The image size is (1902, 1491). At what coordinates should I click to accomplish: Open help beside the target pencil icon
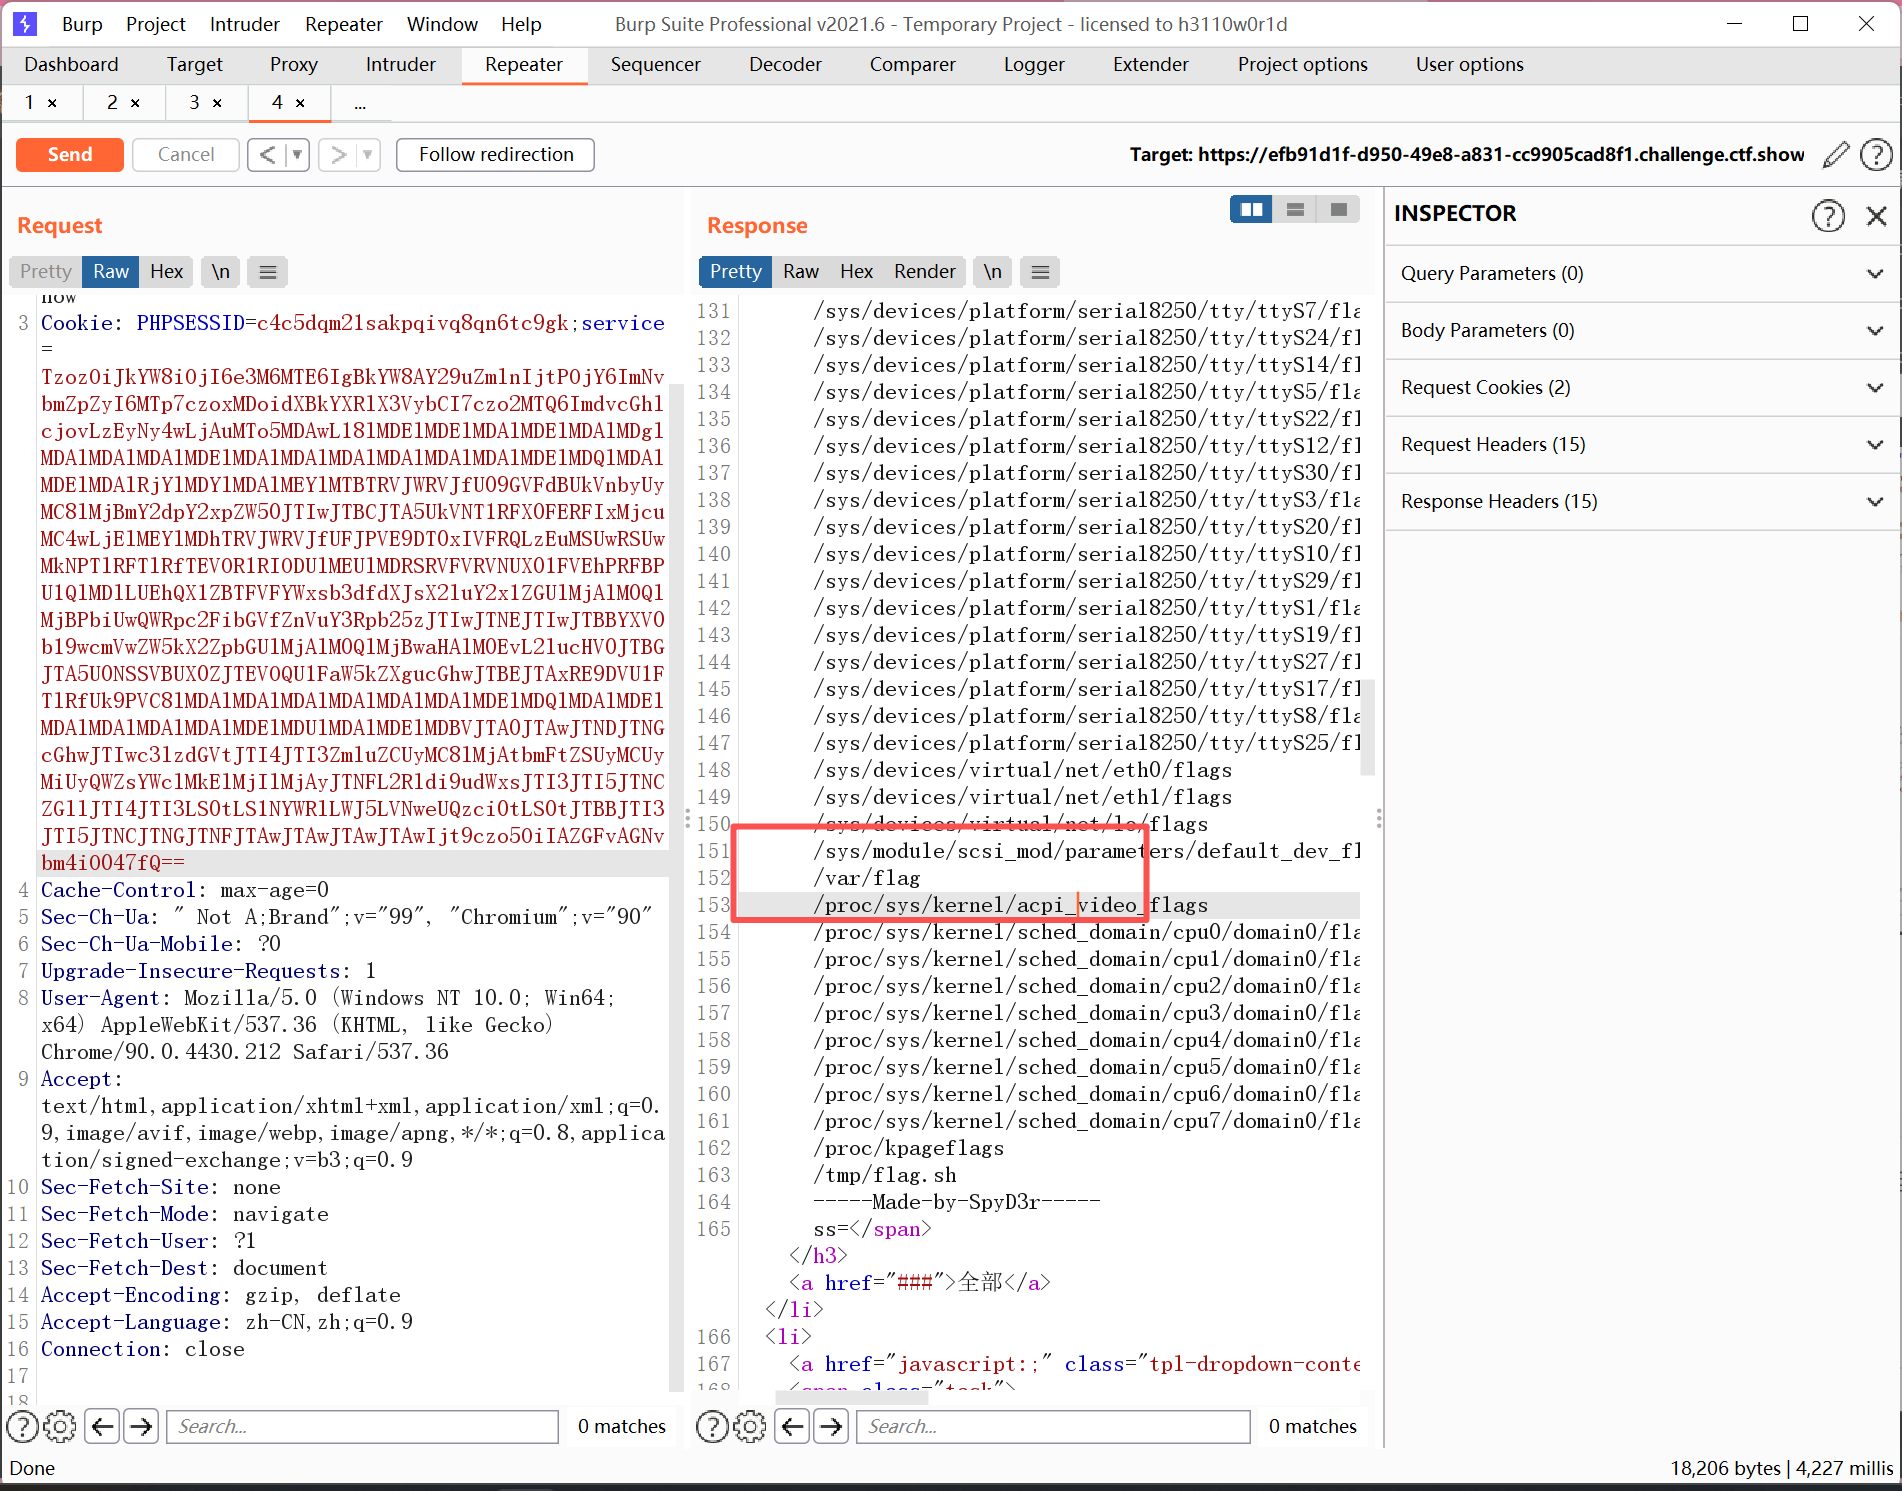pos(1876,155)
